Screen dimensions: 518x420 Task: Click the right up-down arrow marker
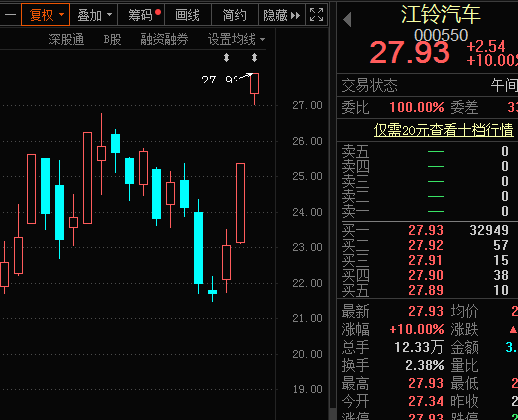254,58
